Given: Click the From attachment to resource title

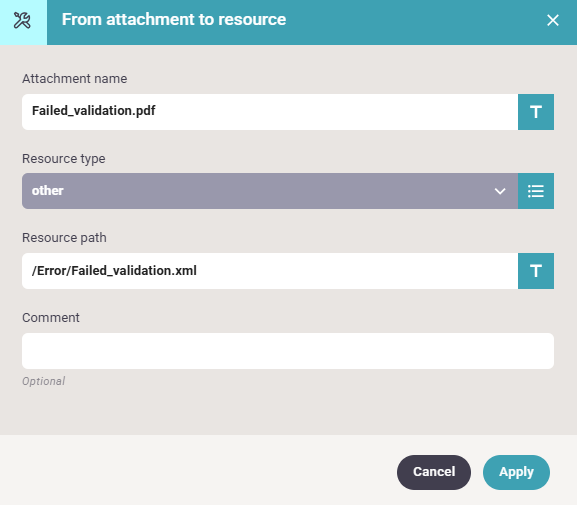Looking at the screenshot, I should tap(174, 20).
